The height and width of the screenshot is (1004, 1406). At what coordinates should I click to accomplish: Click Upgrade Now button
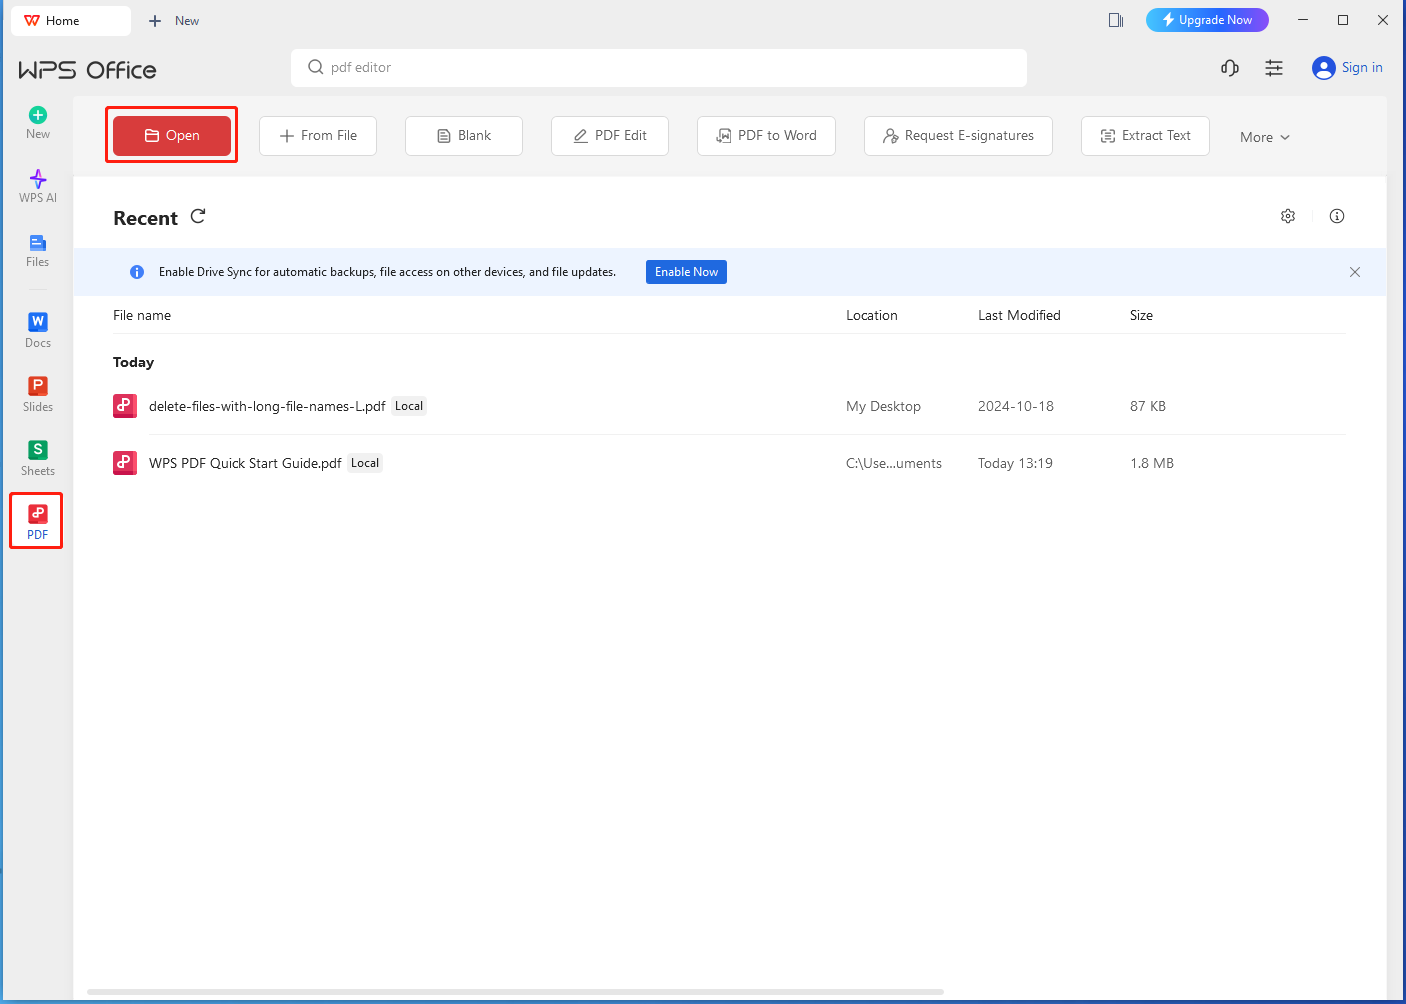pos(1207,20)
